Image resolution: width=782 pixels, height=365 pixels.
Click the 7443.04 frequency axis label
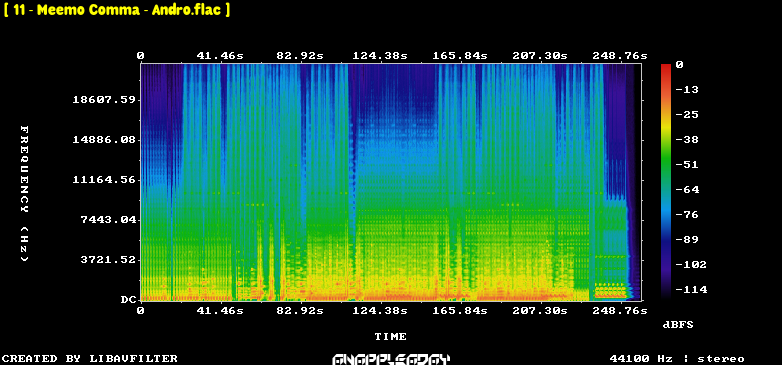click(x=108, y=219)
